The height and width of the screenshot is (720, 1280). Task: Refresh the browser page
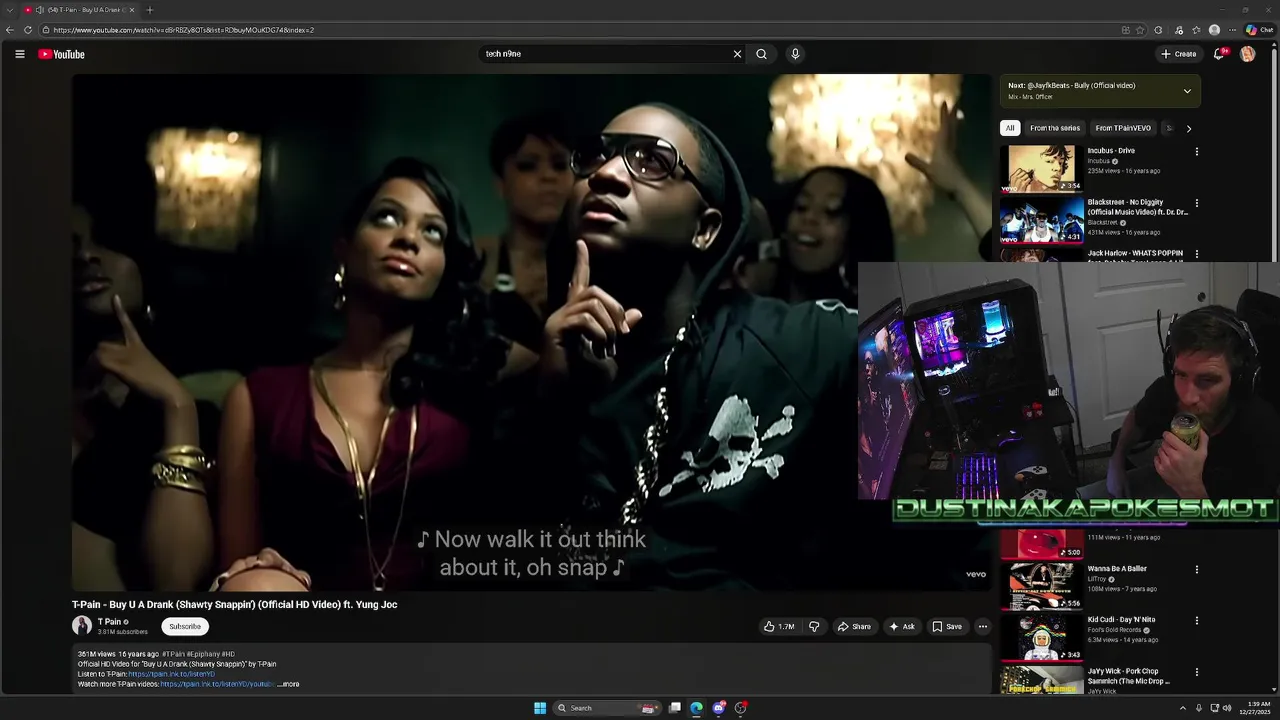pyautogui.click(x=28, y=30)
